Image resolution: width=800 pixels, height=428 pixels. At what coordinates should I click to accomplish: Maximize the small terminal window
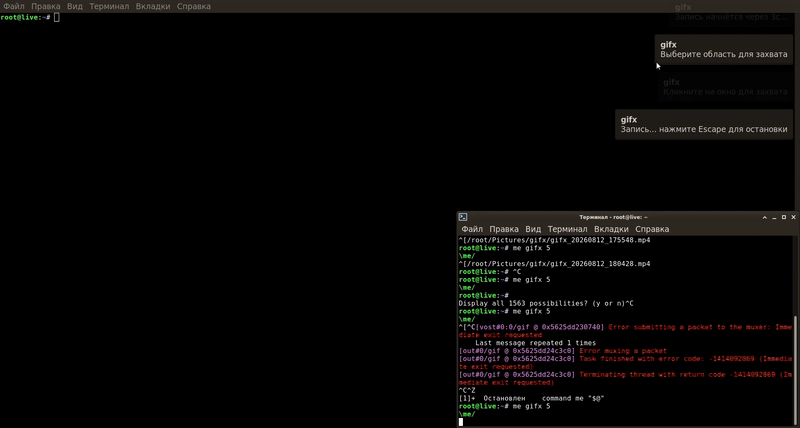[x=784, y=217]
